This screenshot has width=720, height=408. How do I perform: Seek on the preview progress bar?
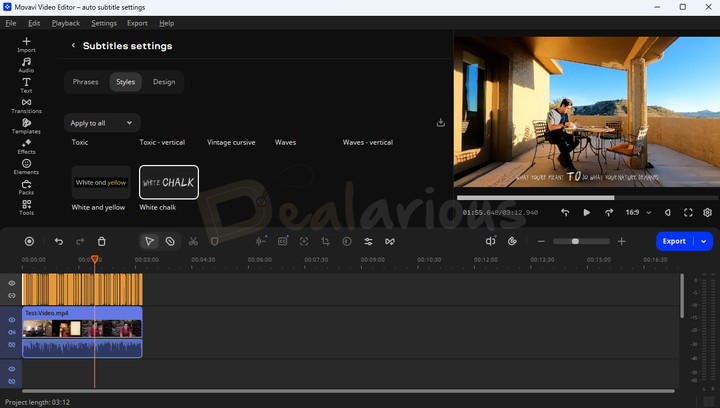pyautogui.click(x=587, y=198)
